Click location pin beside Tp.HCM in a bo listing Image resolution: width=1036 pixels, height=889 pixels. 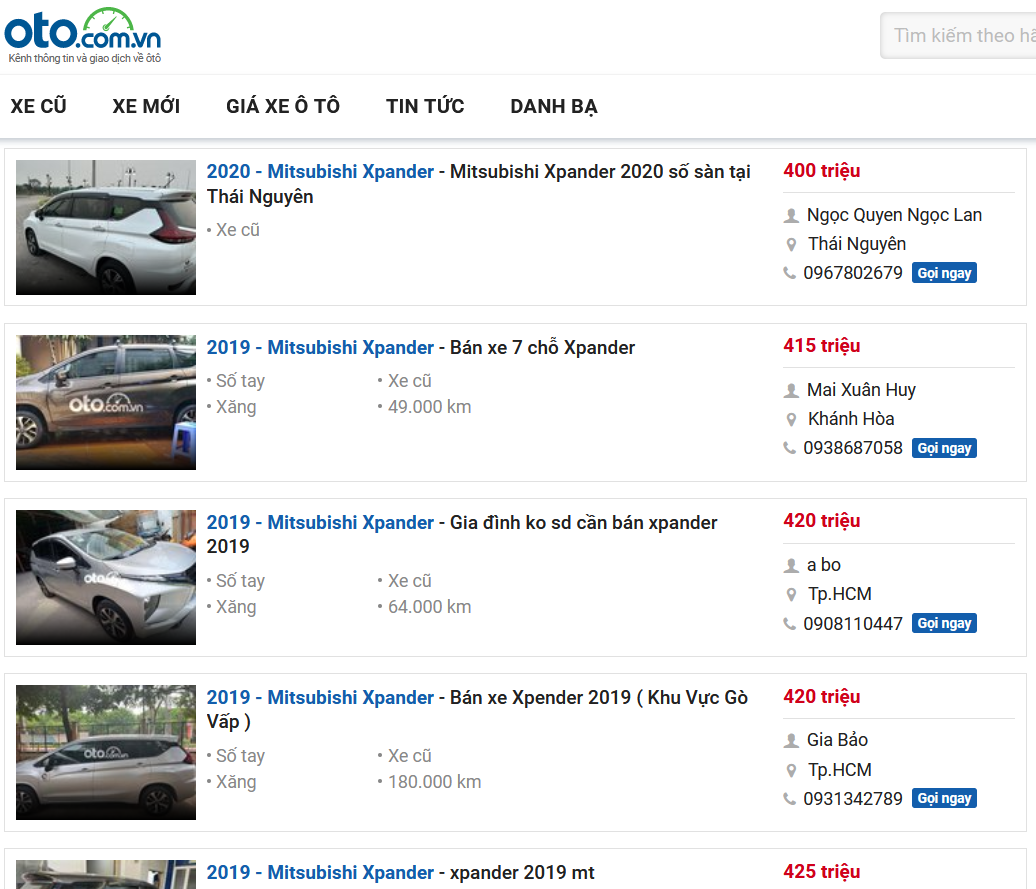pos(791,594)
